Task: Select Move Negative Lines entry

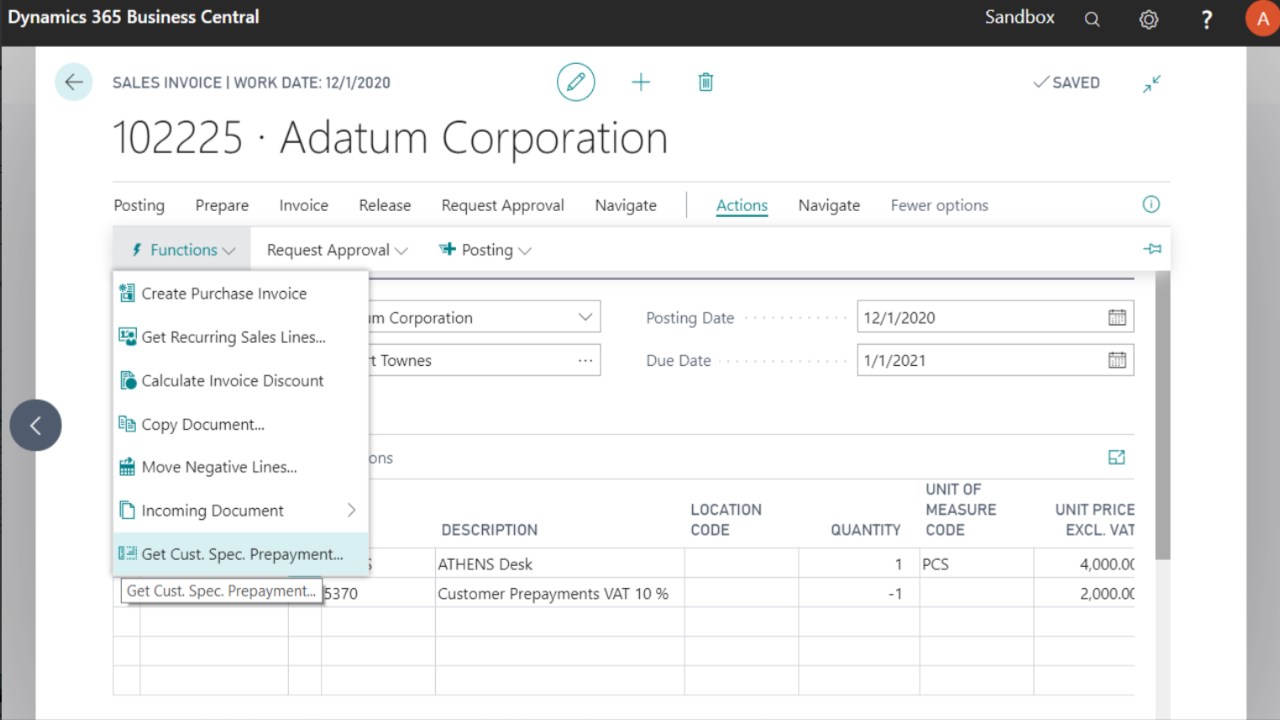Action: click(x=241, y=467)
